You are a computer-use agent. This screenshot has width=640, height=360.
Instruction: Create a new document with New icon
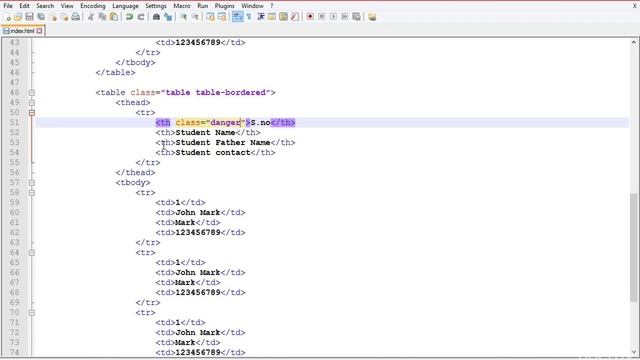tap(7, 17)
